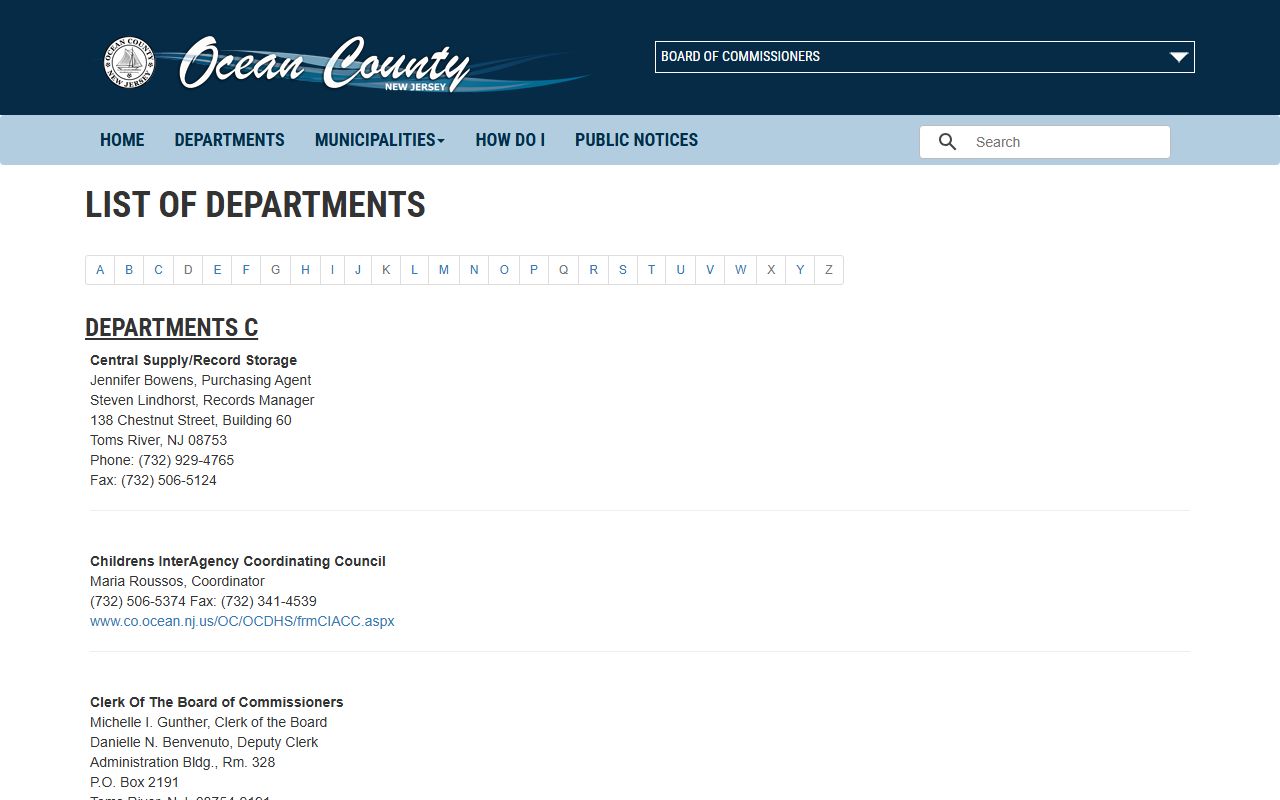Select letter V in alphabet index
This screenshot has height=800, width=1280.
tap(710, 270)
